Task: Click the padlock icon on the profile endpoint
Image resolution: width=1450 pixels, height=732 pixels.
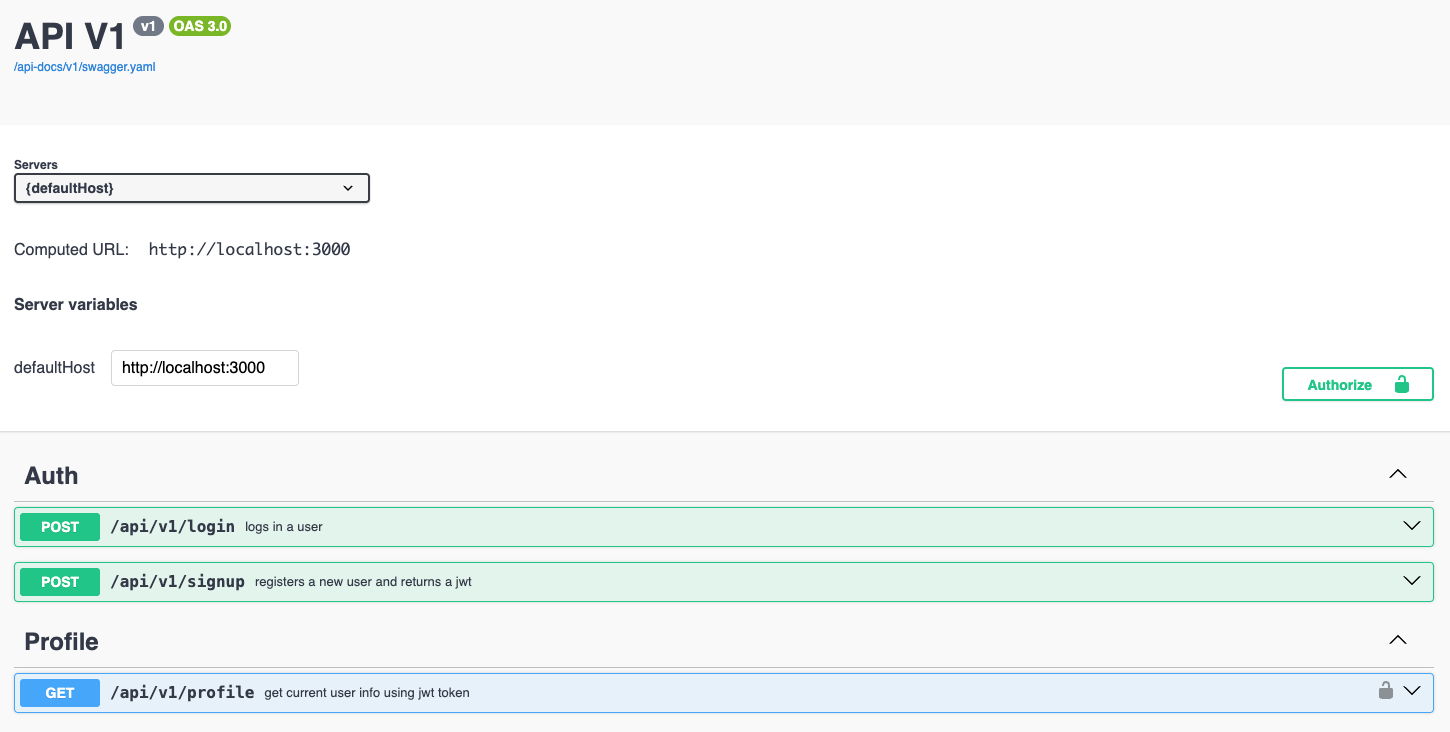Action: tap(1386, 690)
